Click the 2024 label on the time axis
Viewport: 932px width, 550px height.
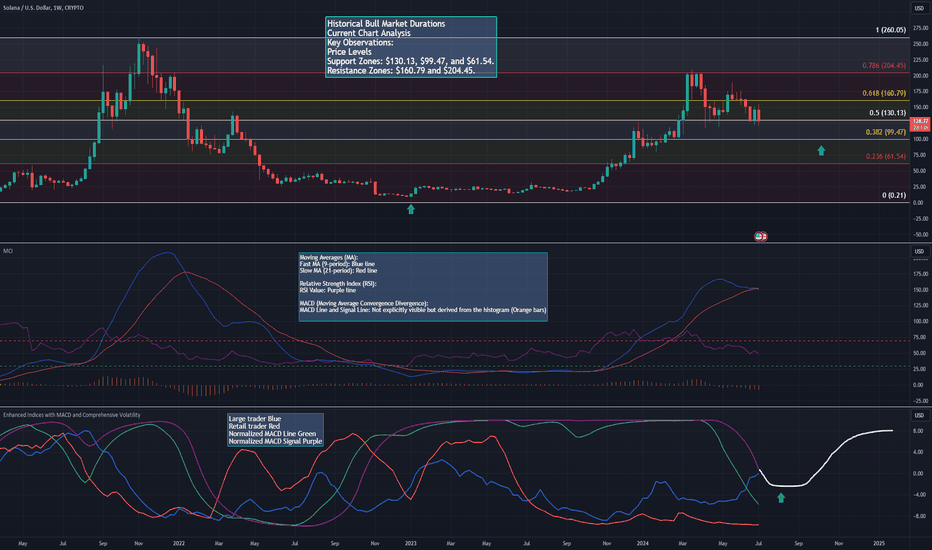(643, 543)
